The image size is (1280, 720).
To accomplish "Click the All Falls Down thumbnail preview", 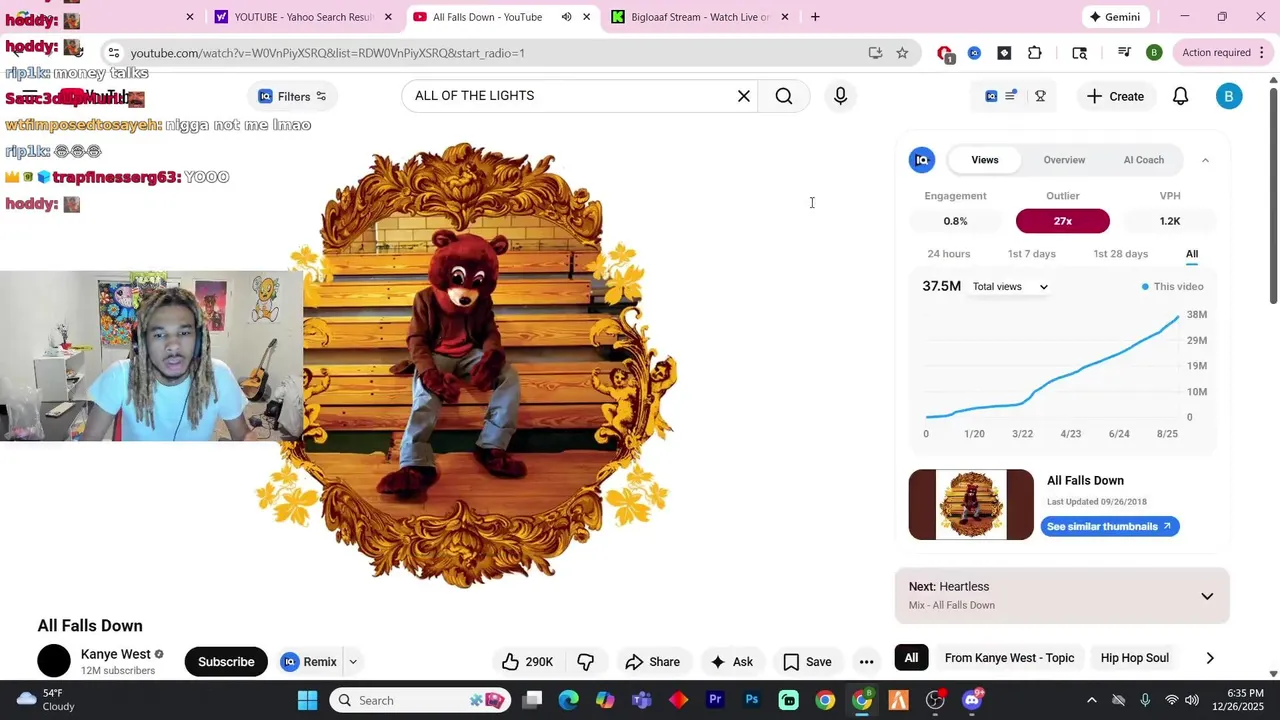I will point(971,505).
